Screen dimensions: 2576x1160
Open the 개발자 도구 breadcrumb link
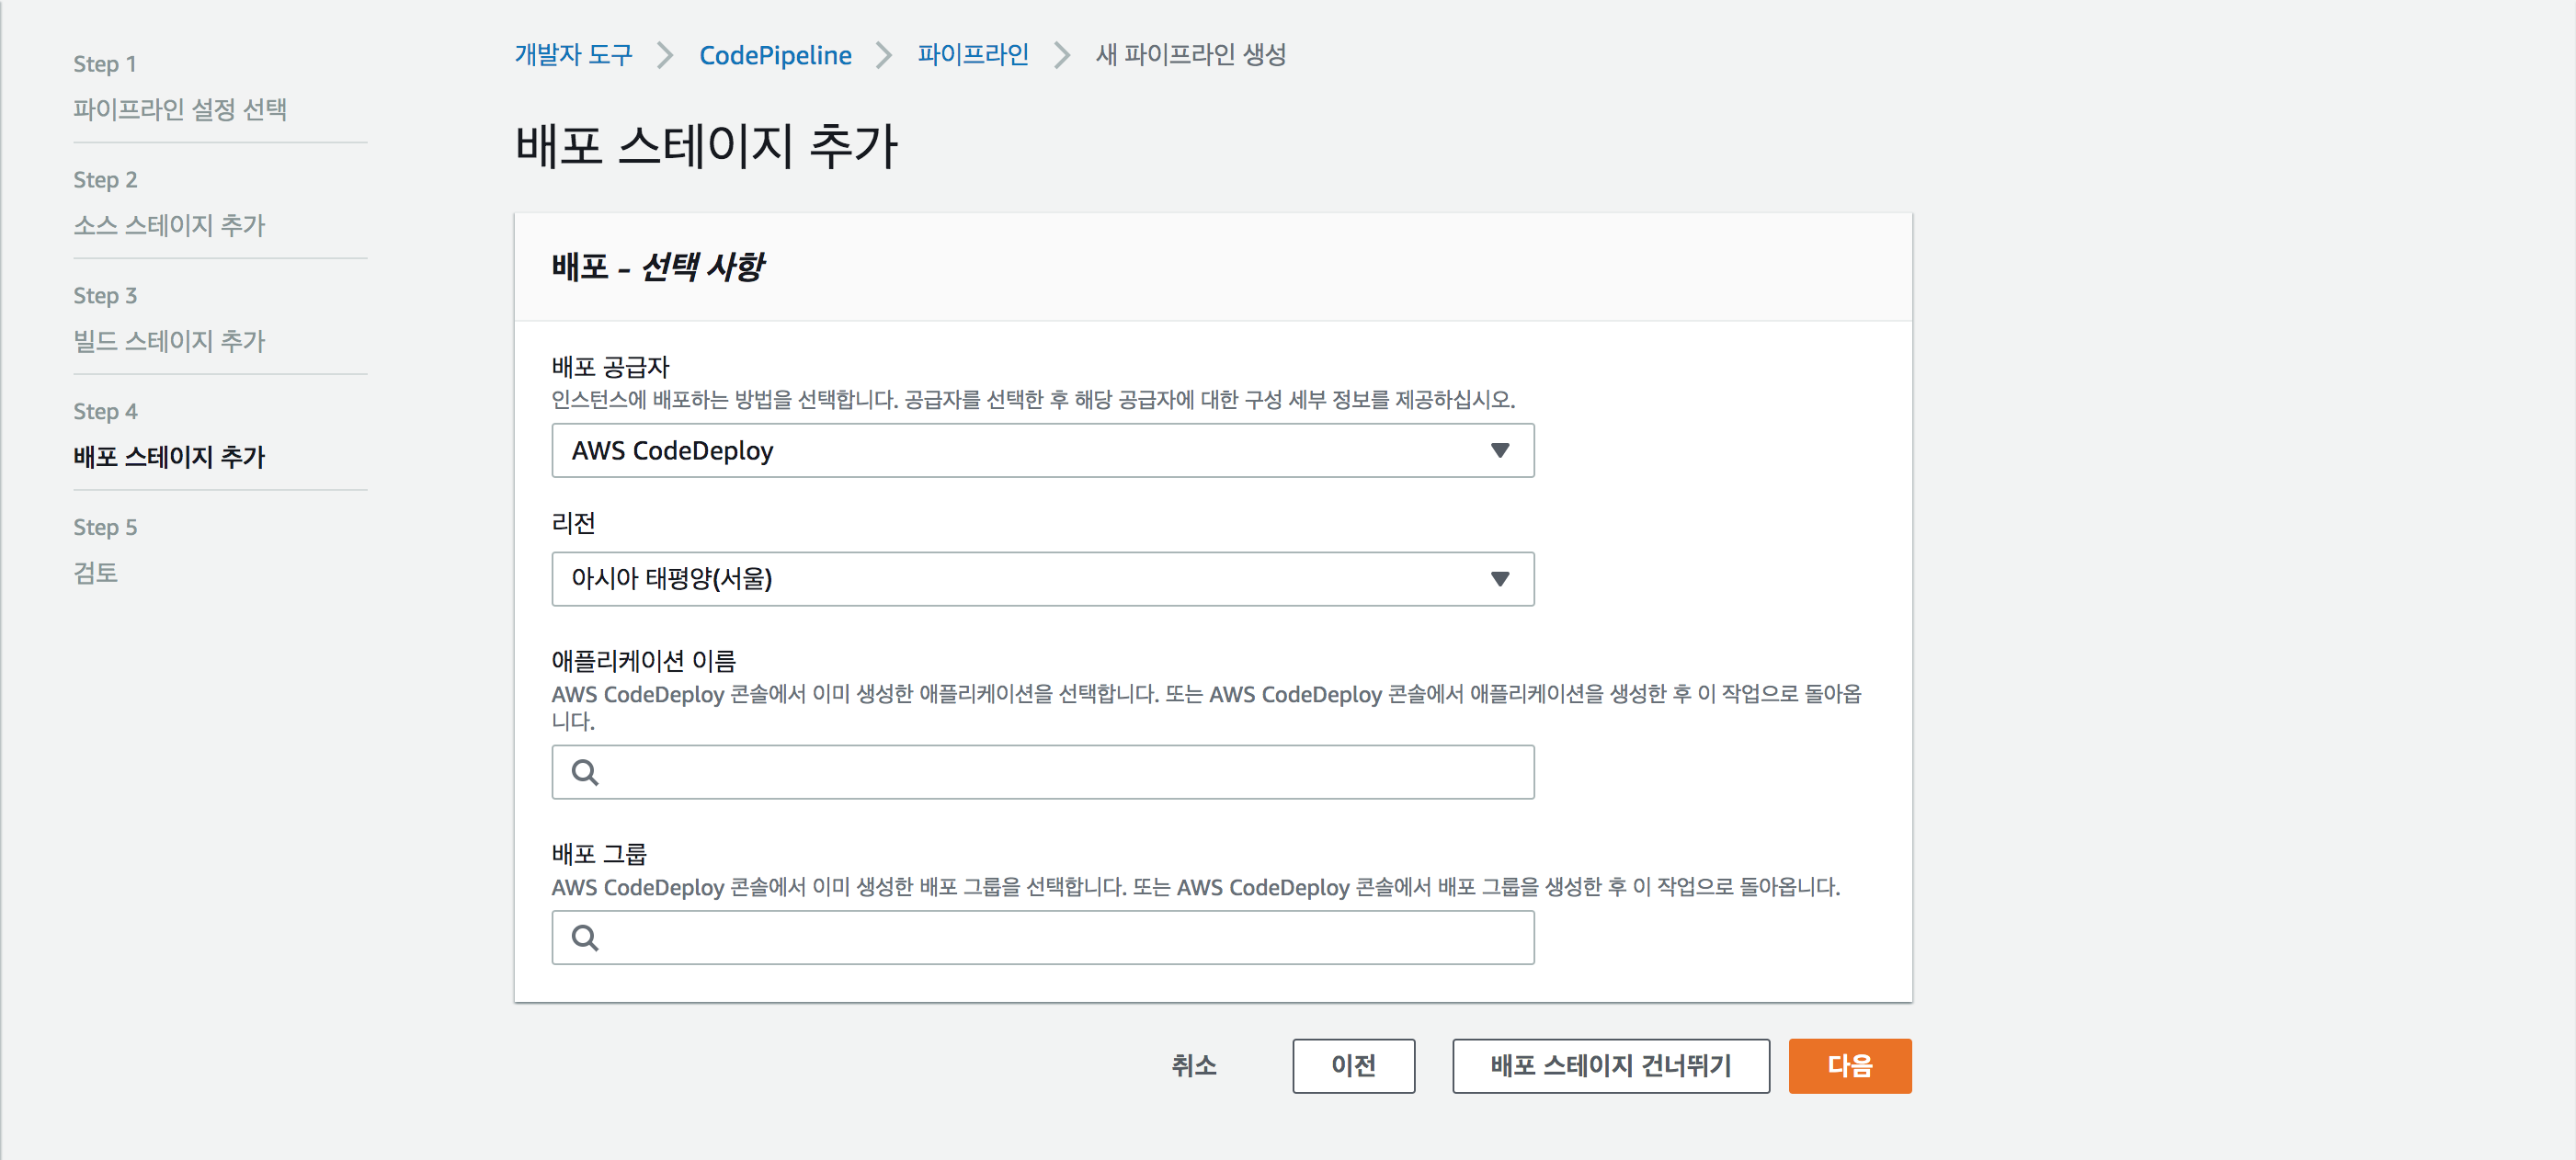(573, 54)
